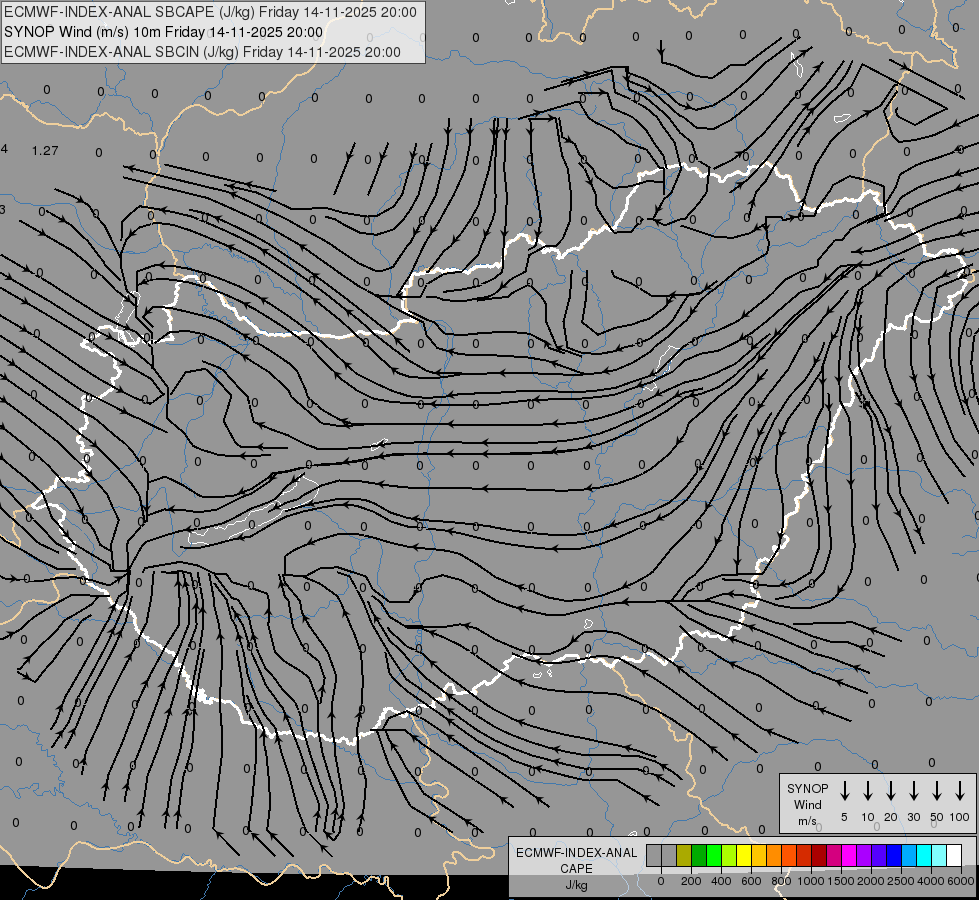979x900 pixels.
Task: Pick the dark red CAPE swatch above 1000
Action: [x=819, y=856]
